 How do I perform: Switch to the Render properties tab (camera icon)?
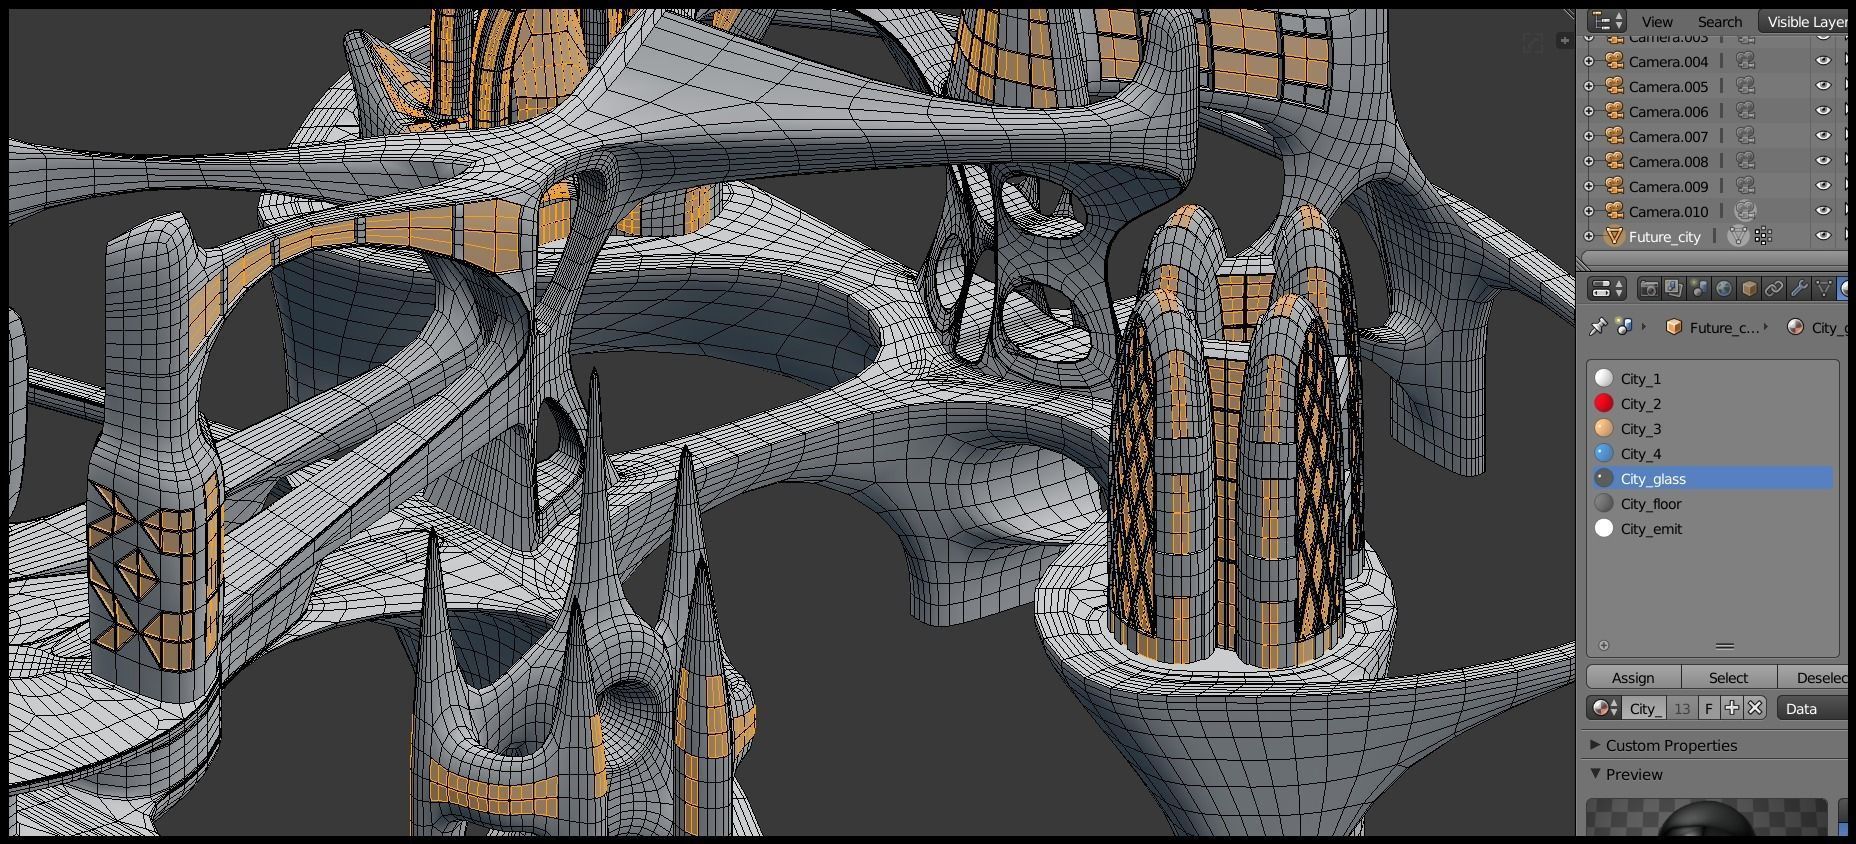click(x=1649, y=289)
